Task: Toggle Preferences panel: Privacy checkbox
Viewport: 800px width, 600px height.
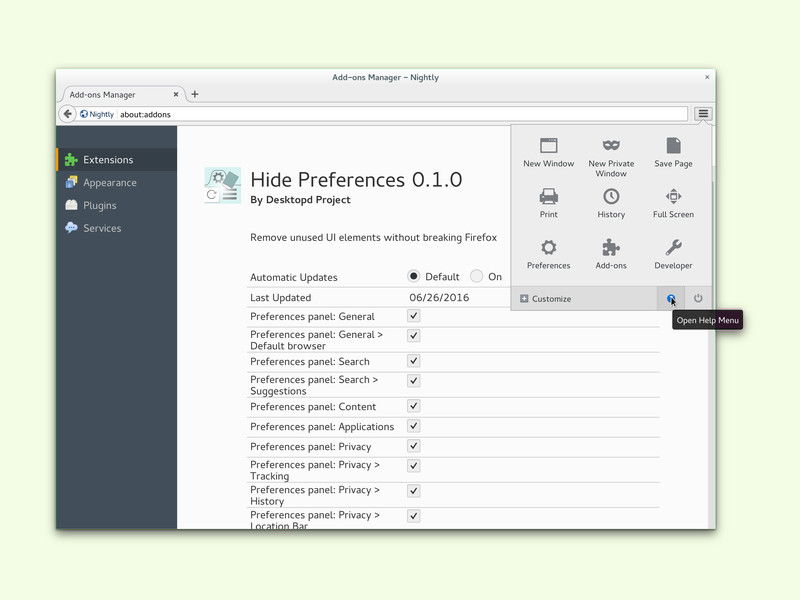Action: tap(414, 446)
